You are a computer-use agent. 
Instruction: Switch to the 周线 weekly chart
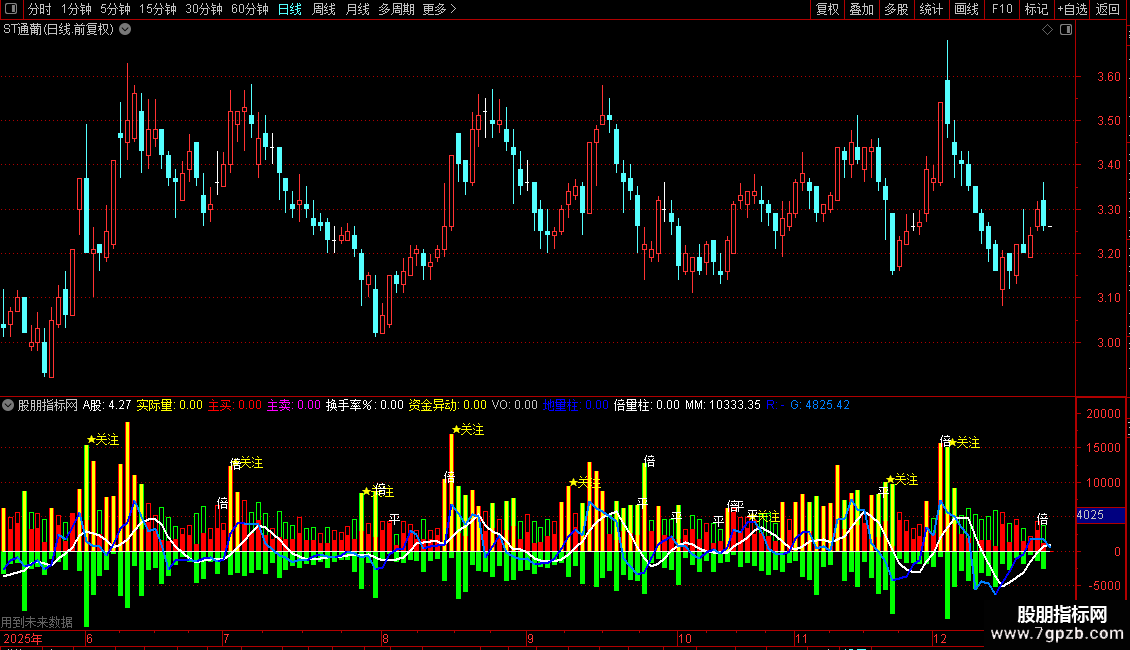(x=324, y=9)
